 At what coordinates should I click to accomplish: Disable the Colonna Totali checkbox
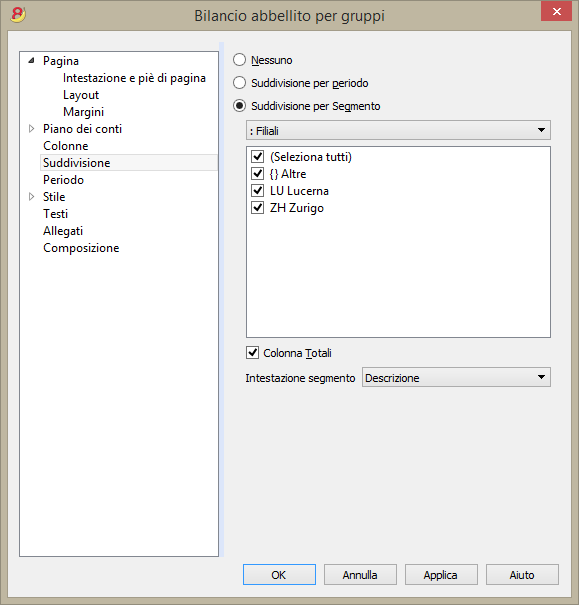[252, 353]
